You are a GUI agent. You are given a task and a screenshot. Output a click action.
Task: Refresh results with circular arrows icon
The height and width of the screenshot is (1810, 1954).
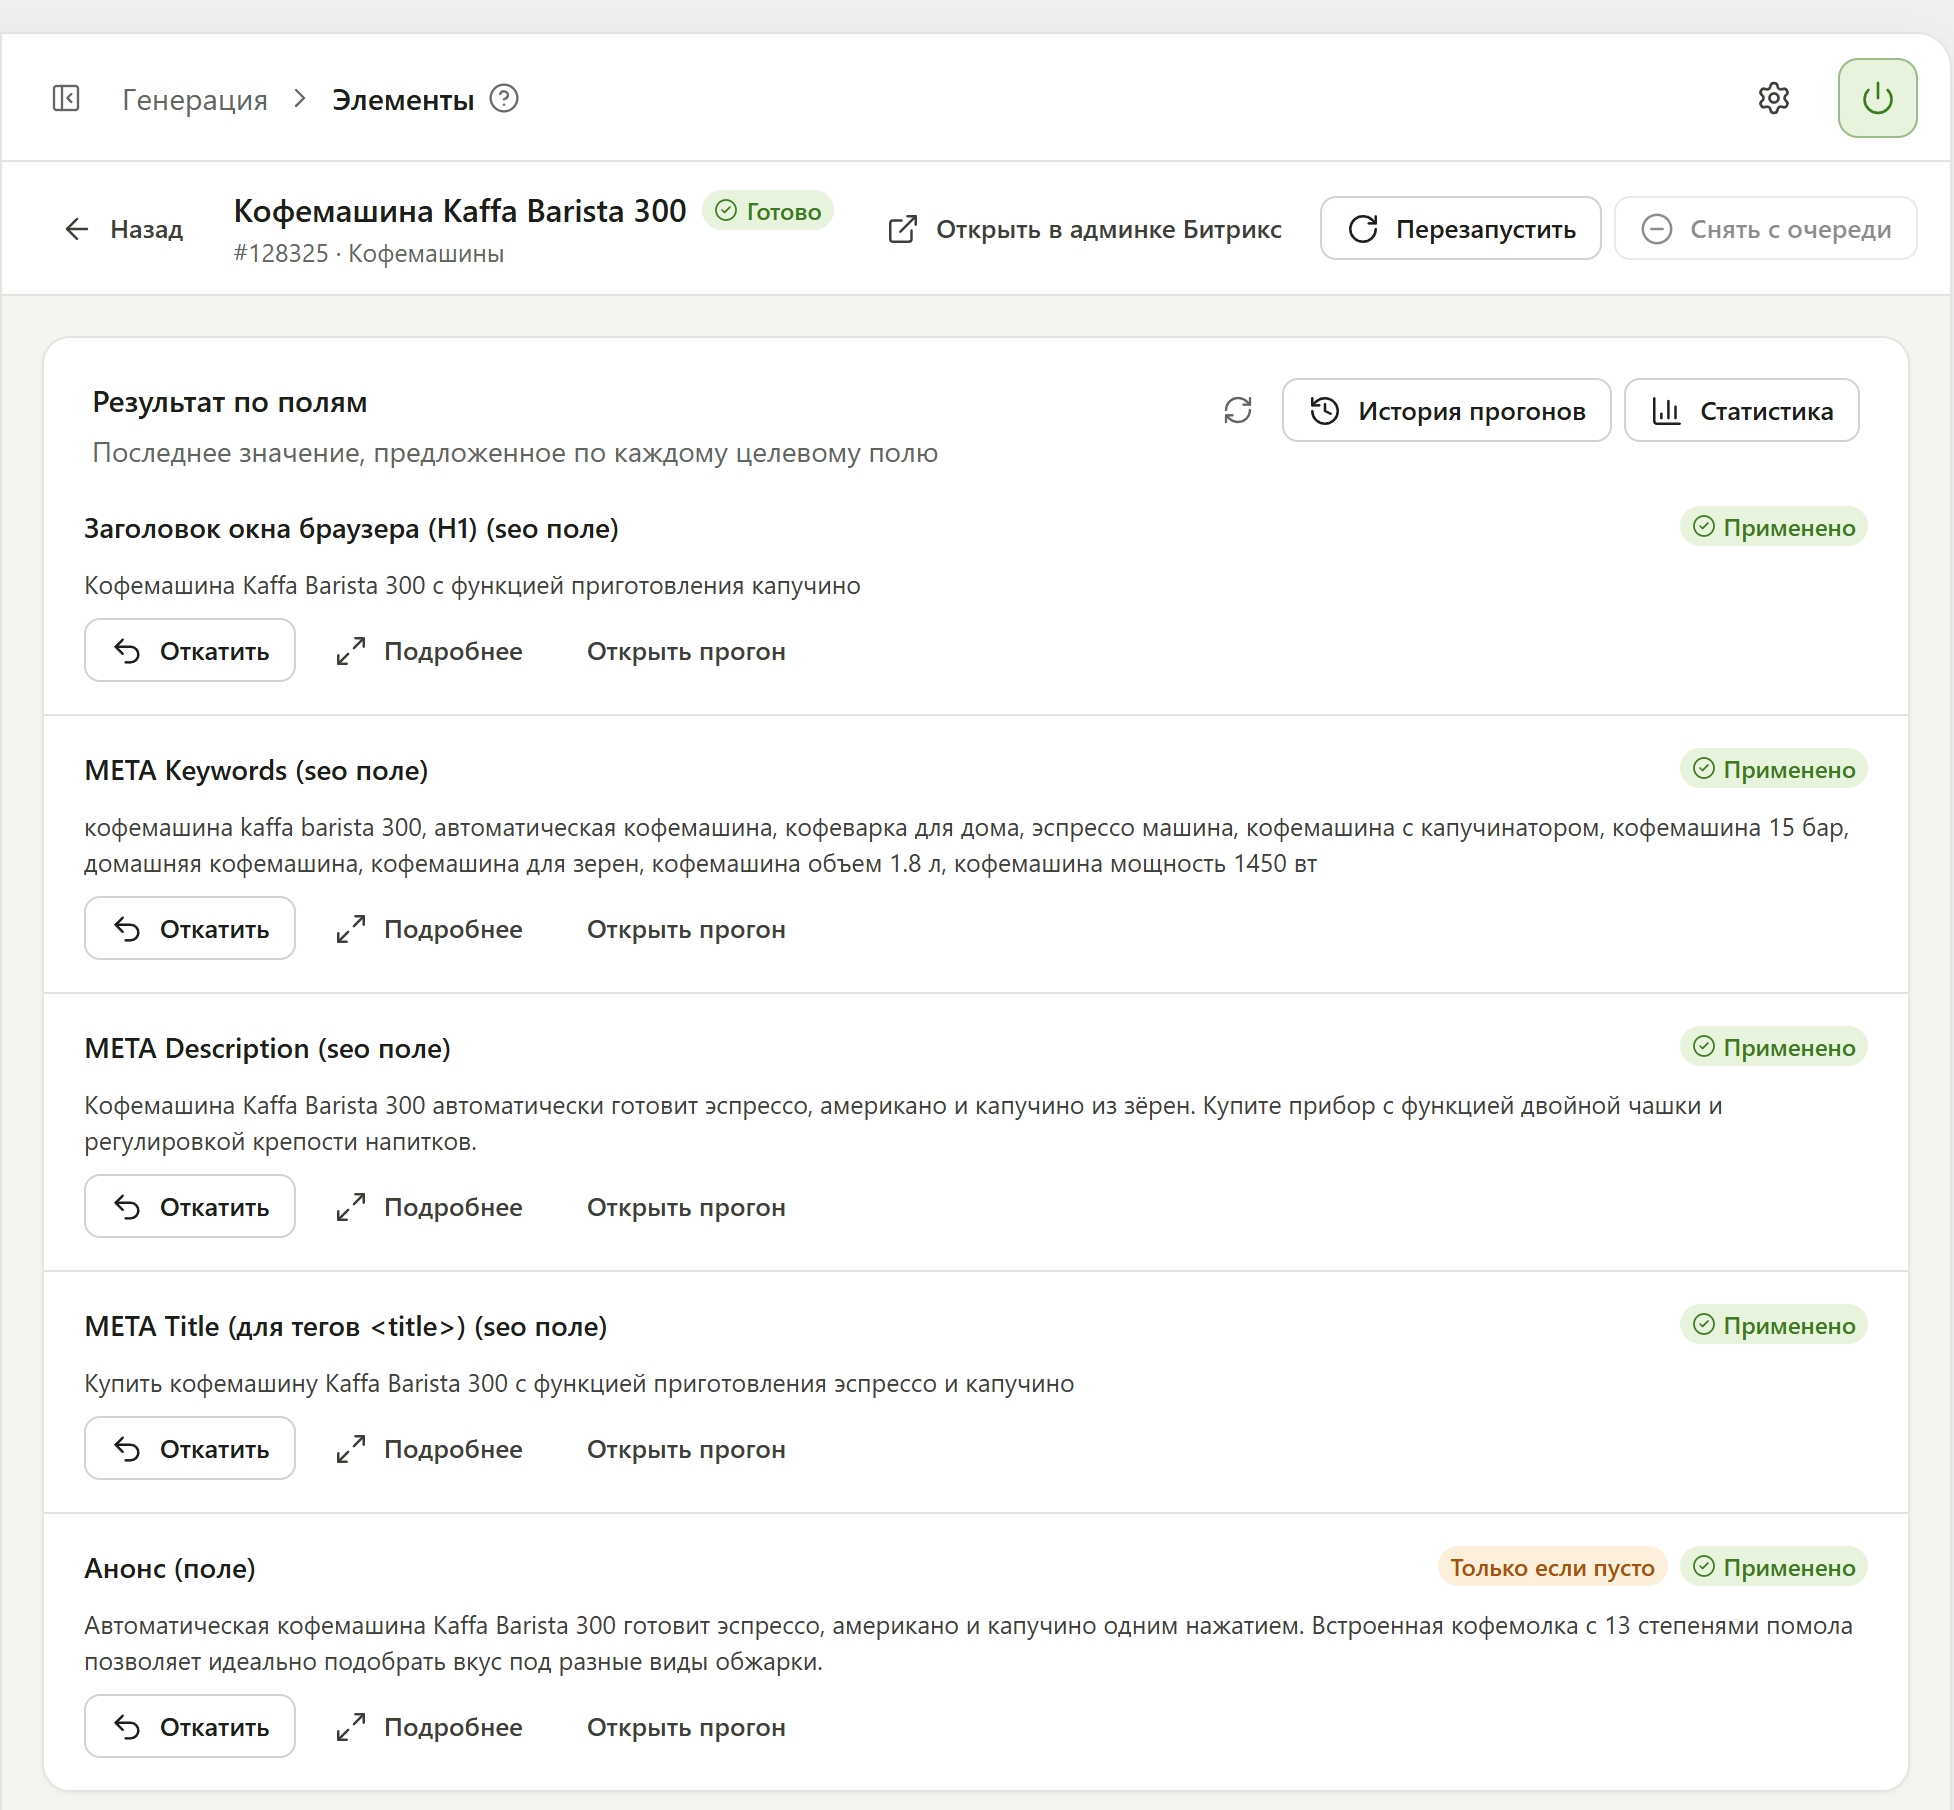tap(1238, 410)
